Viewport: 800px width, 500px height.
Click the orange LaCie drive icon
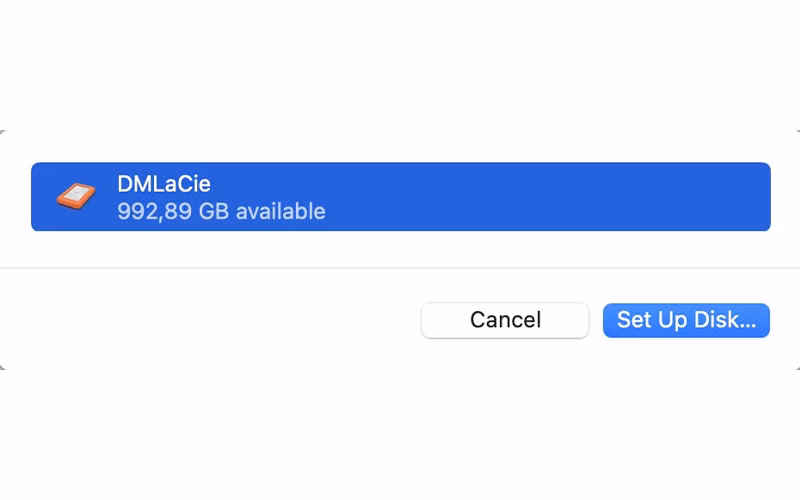74,197
